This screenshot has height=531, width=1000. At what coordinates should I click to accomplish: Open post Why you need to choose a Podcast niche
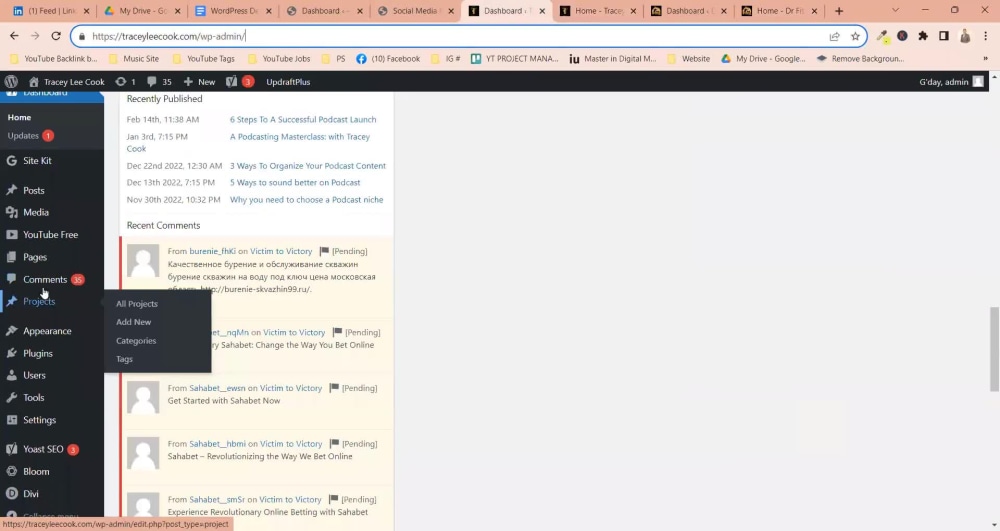tap(307, 200)
